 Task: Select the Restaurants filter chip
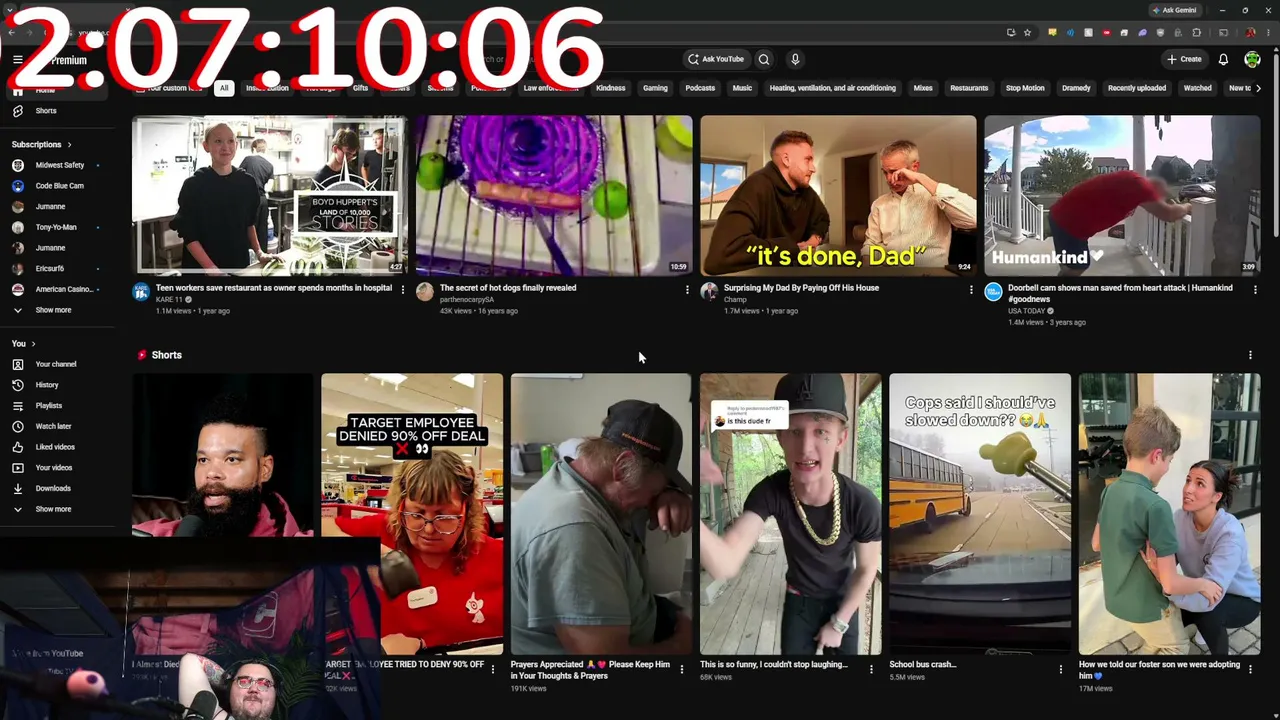point(969,88)
